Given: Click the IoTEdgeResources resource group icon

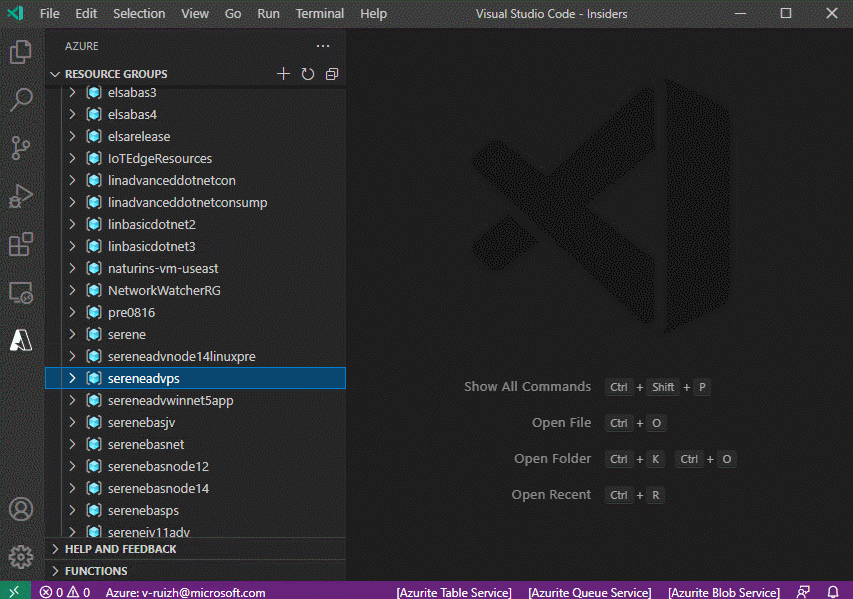Looking at the screenshot, I should (94, 158).
